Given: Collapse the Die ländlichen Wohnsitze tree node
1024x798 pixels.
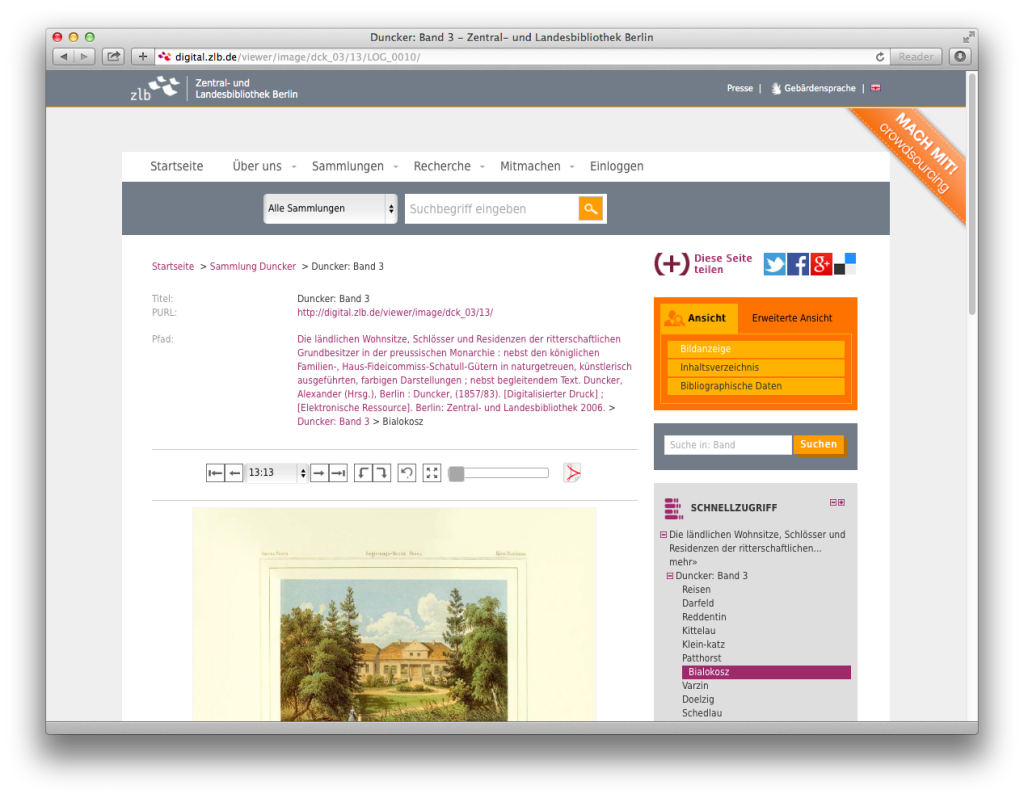Looking at the screenshot, I should 664,535.
